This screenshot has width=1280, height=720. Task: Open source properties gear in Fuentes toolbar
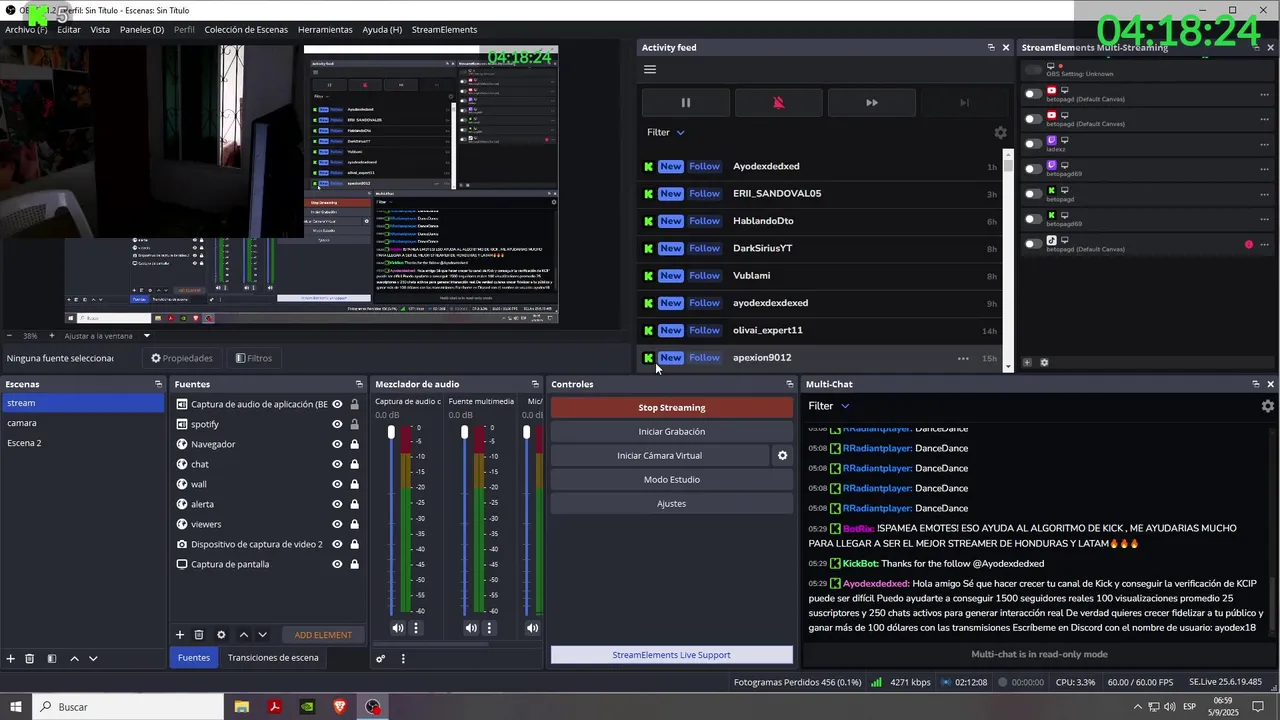221,635
